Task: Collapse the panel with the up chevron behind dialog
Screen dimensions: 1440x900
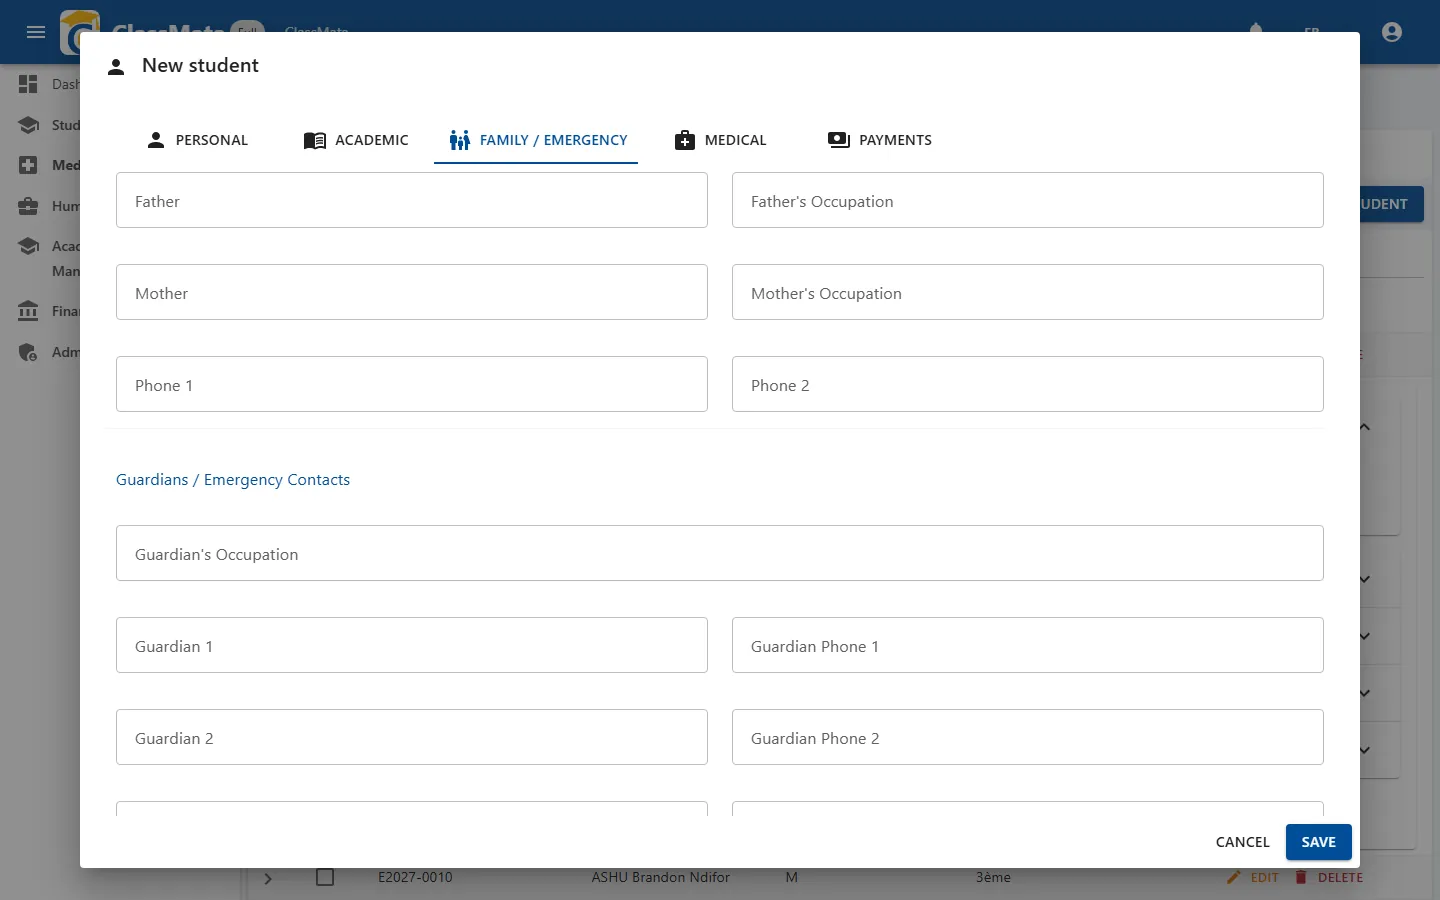Action: 1365,427
